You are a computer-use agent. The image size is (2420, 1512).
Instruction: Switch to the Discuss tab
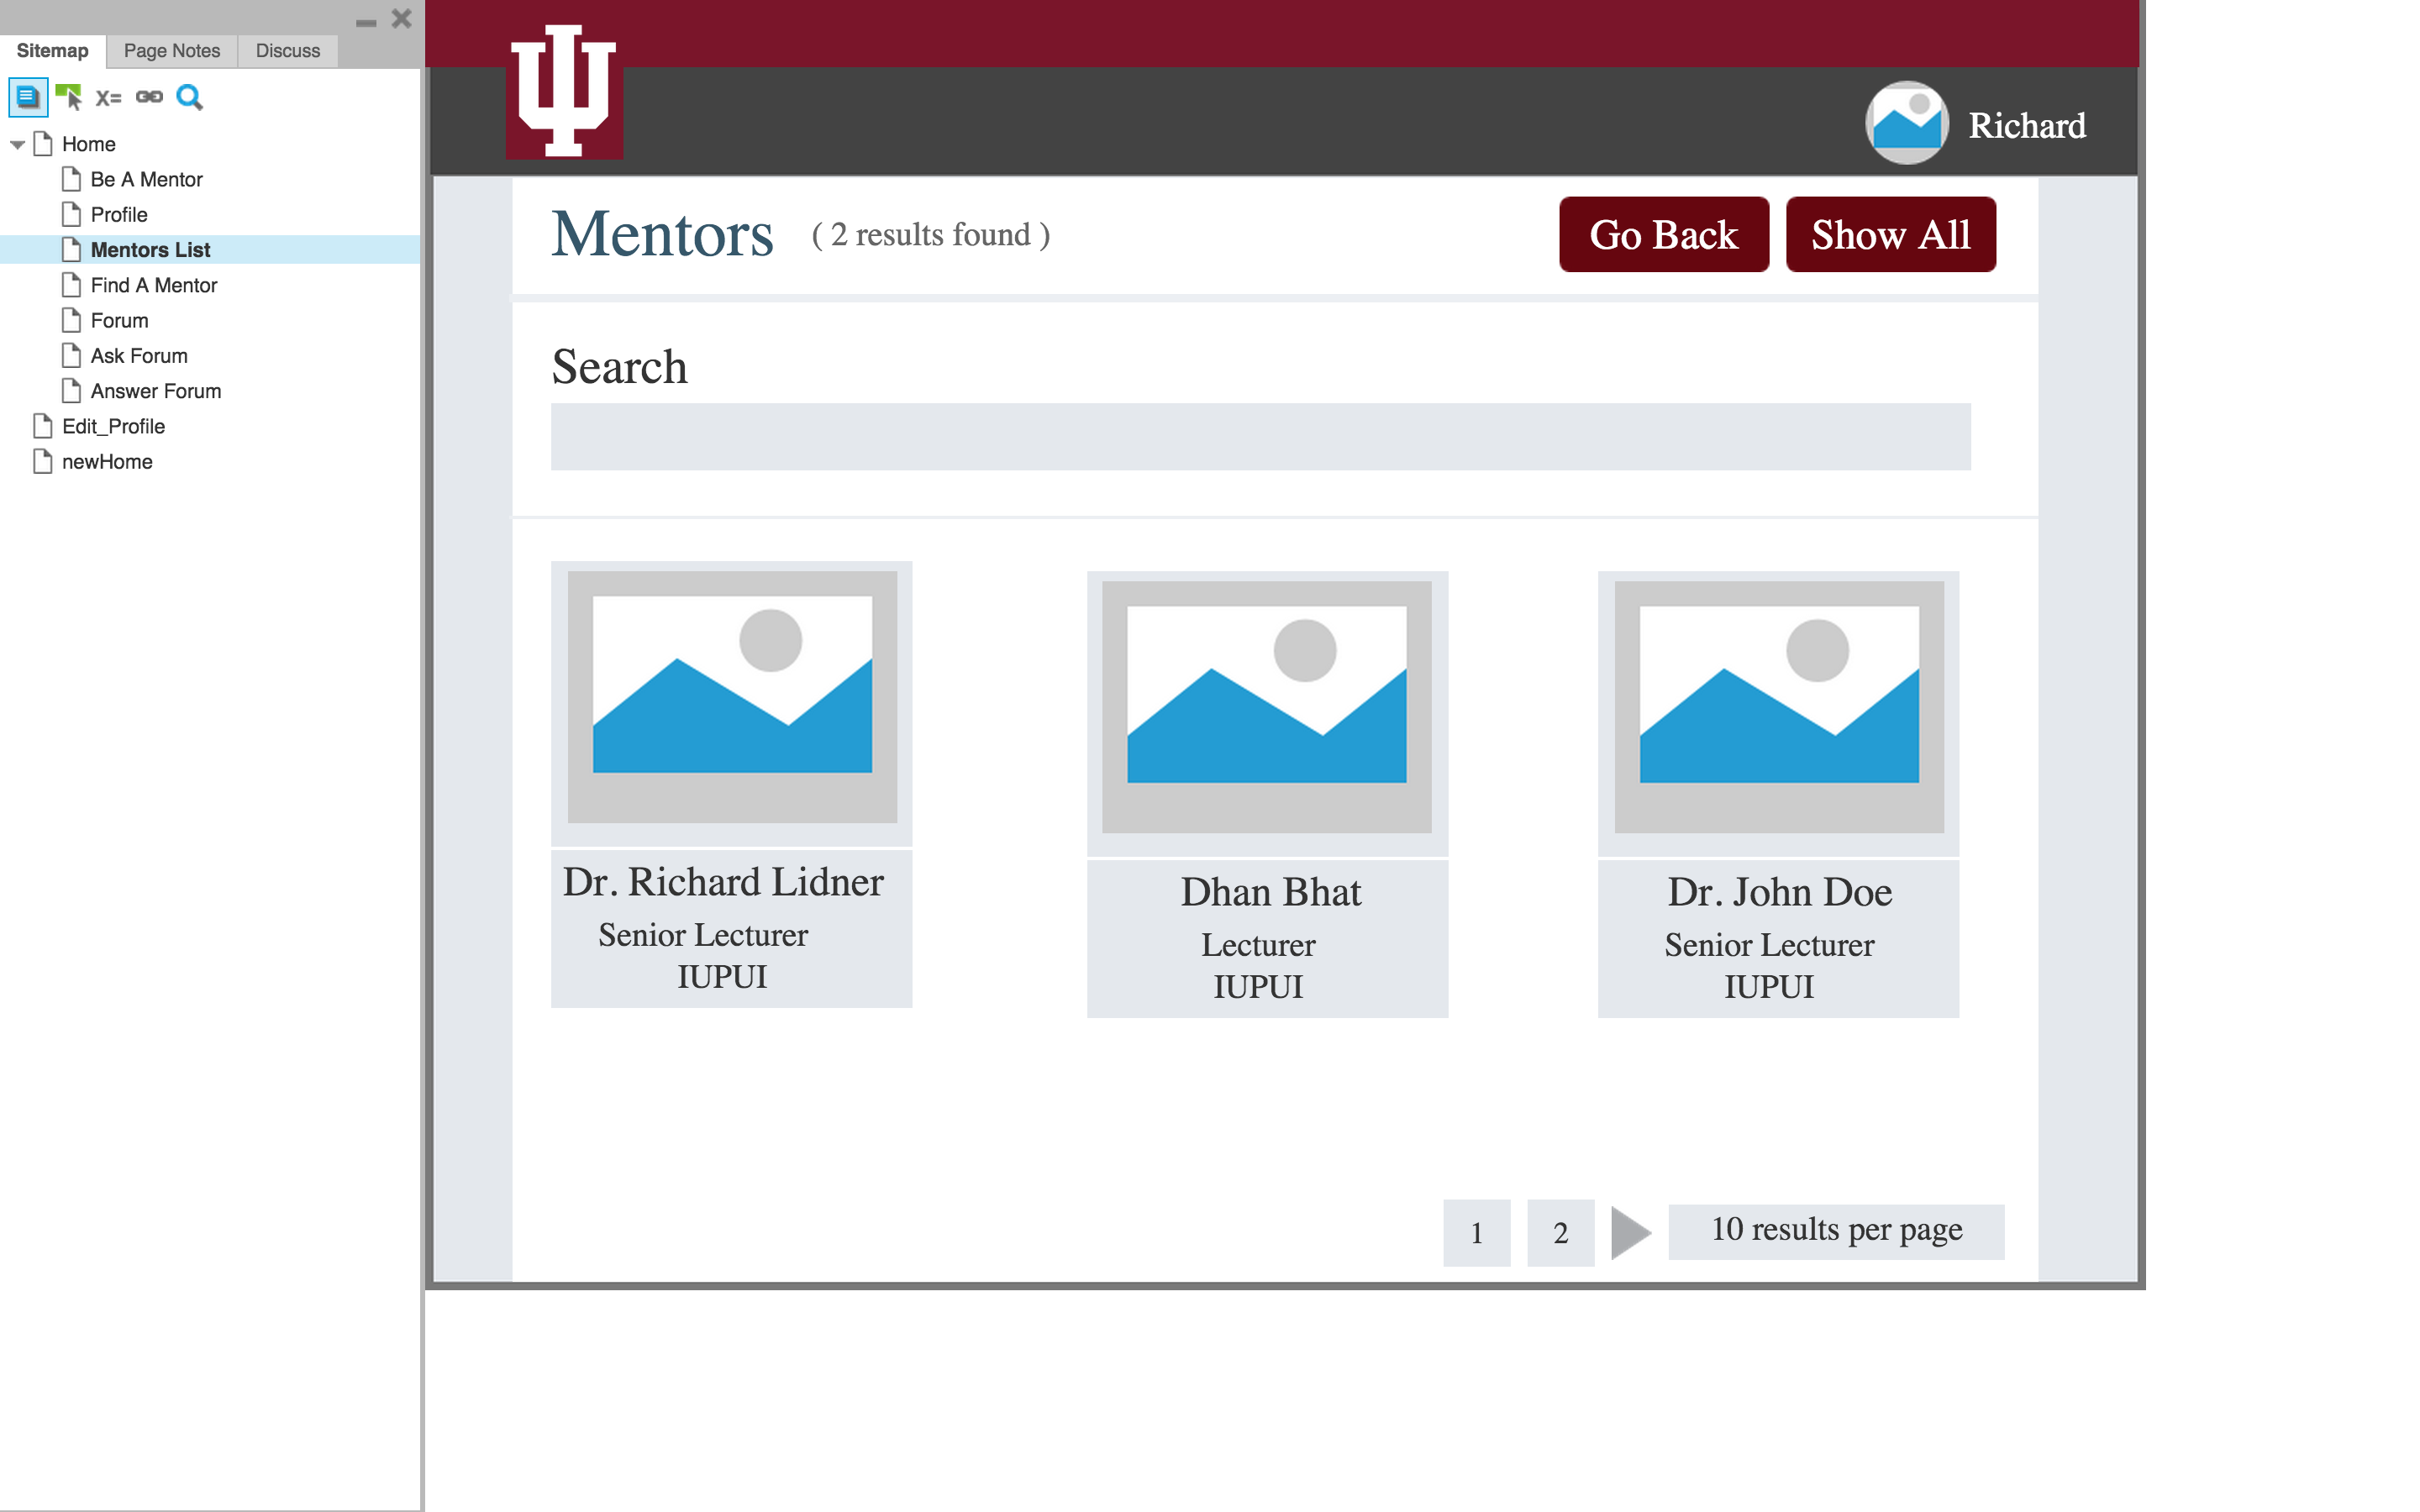click(x=287, y=50)
